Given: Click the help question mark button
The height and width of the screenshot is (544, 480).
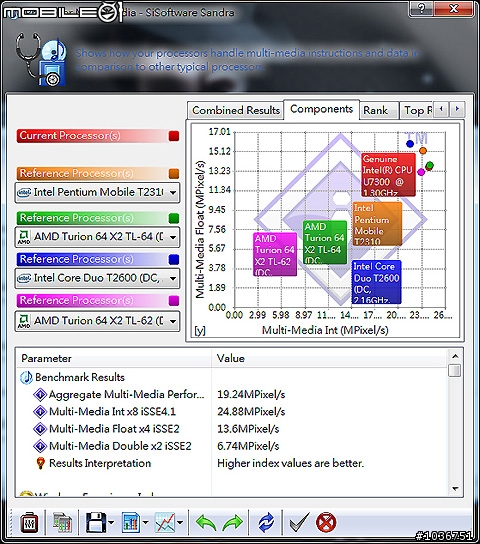Looking at the screenshot, I should [x=421, y=9].
